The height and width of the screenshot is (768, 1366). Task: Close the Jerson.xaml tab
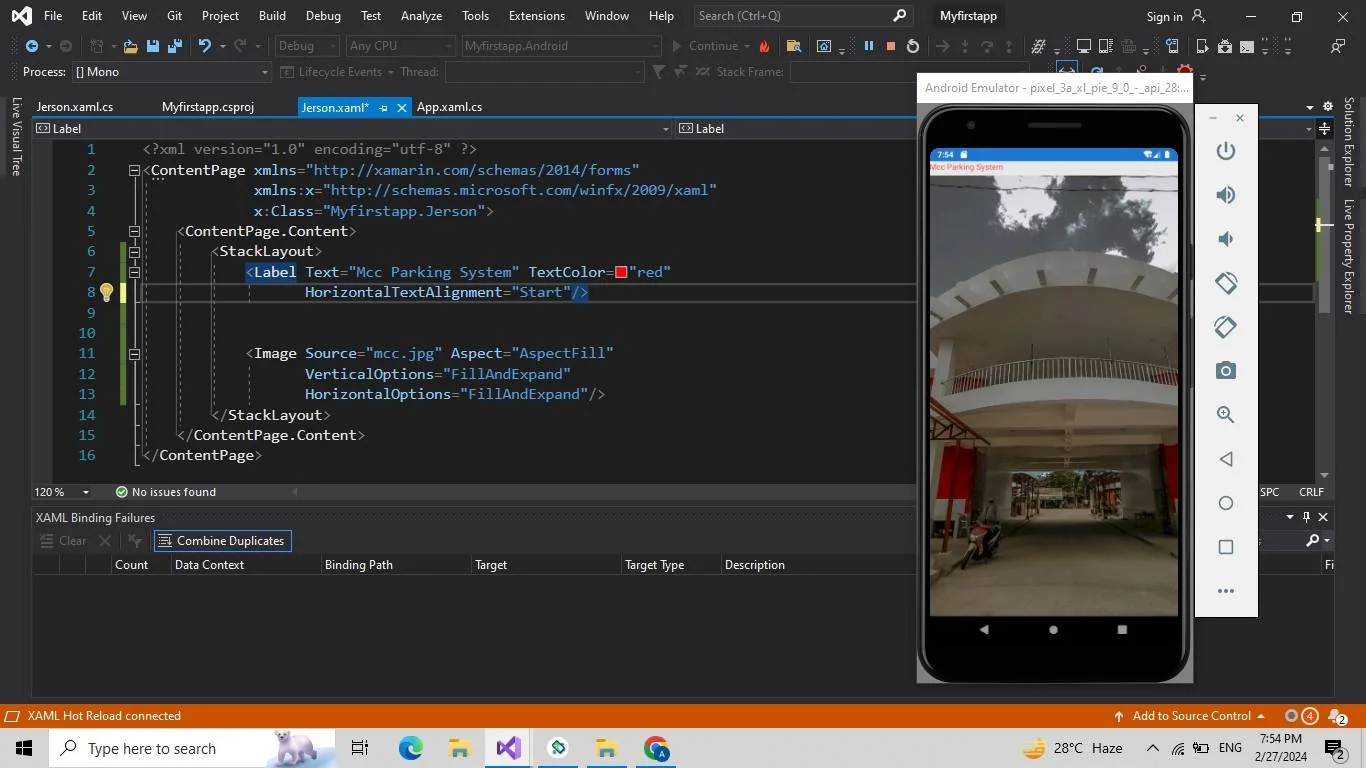click(x=402, y=107)
